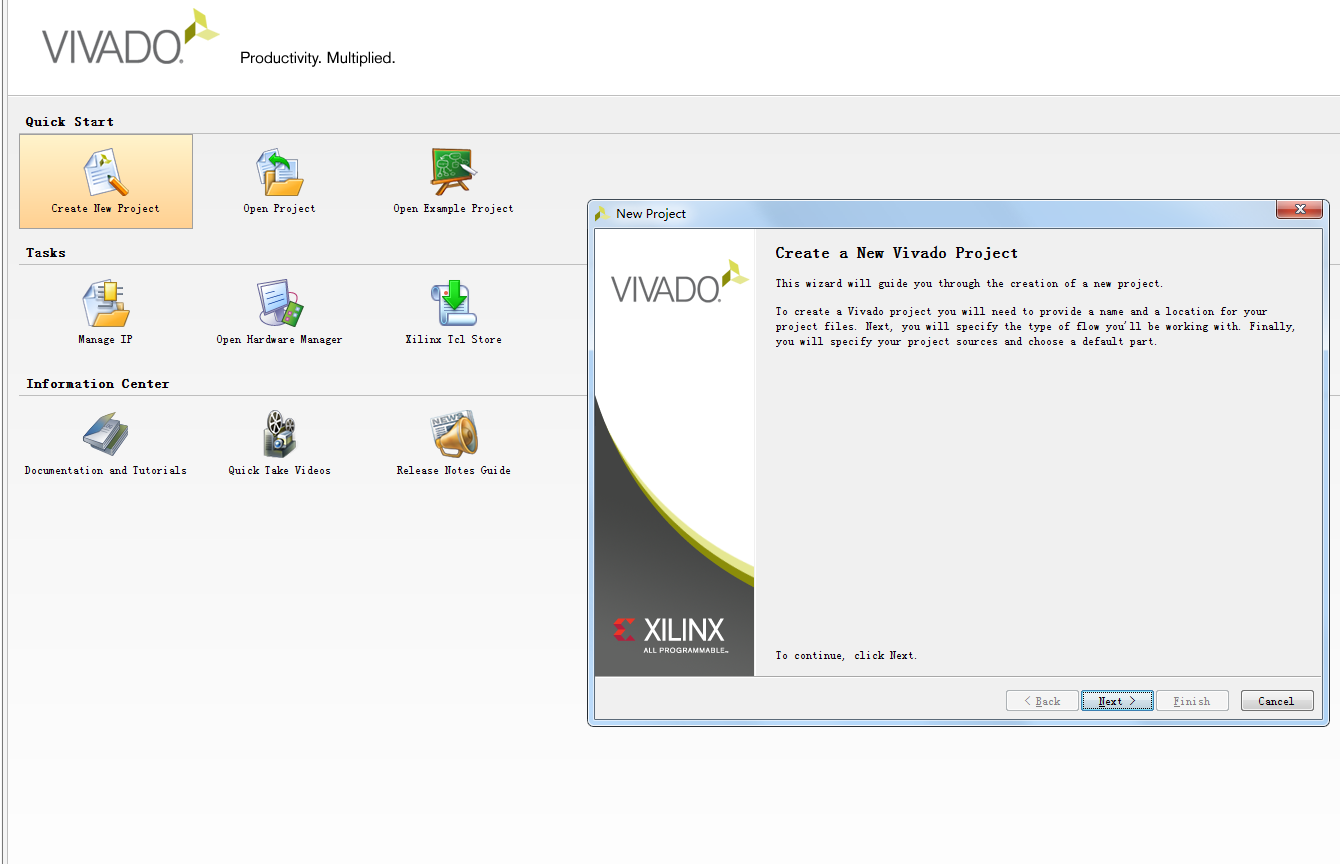The image size is (1340, 864).
Task: Open the Open Project folder icon
Action: tap(279, 172)
